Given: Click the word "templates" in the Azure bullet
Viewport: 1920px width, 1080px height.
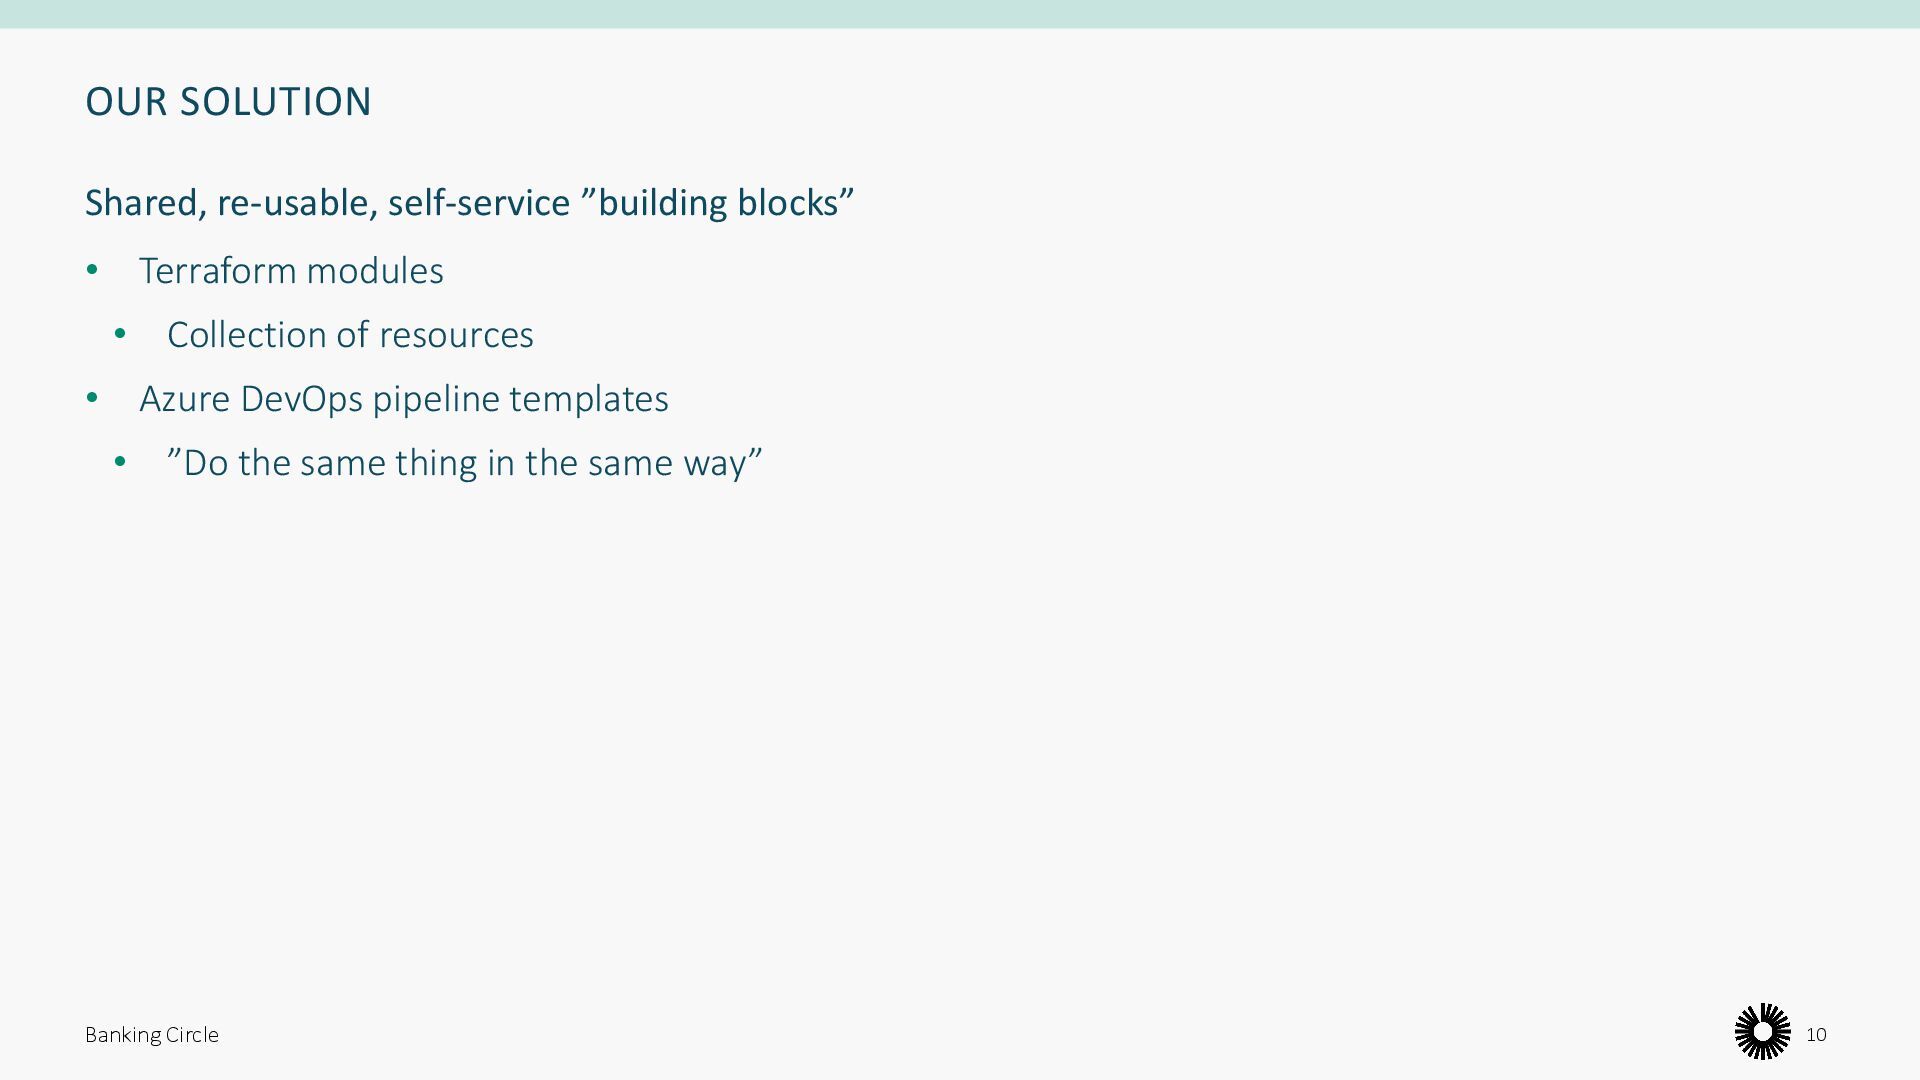Looking at the screenshot, I should [588, 399].
